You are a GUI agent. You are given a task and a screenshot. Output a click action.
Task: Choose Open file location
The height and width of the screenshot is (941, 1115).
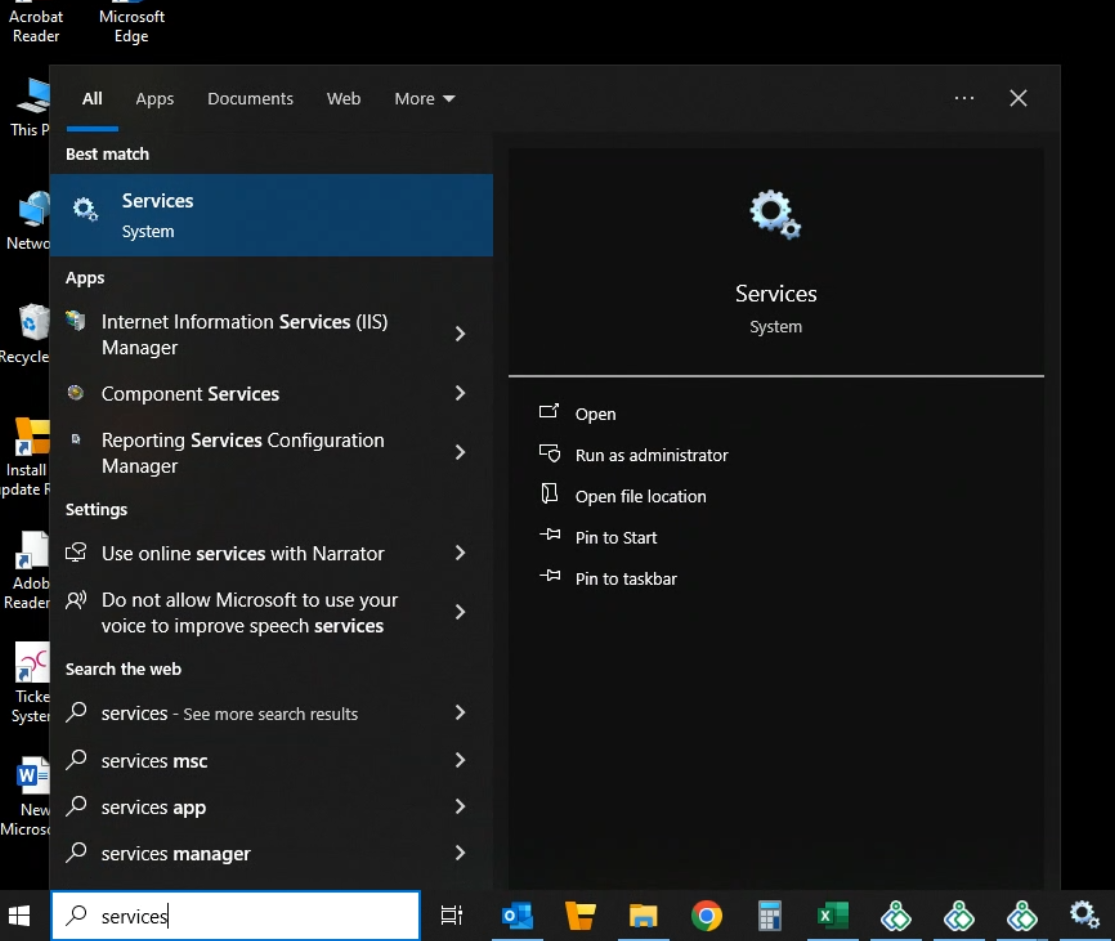640,496
